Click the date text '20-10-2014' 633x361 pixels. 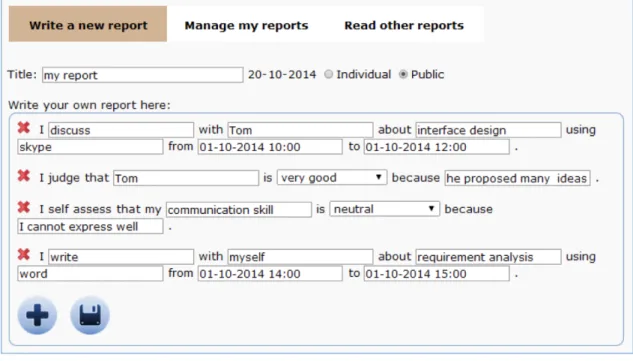[x=282, y=75]
